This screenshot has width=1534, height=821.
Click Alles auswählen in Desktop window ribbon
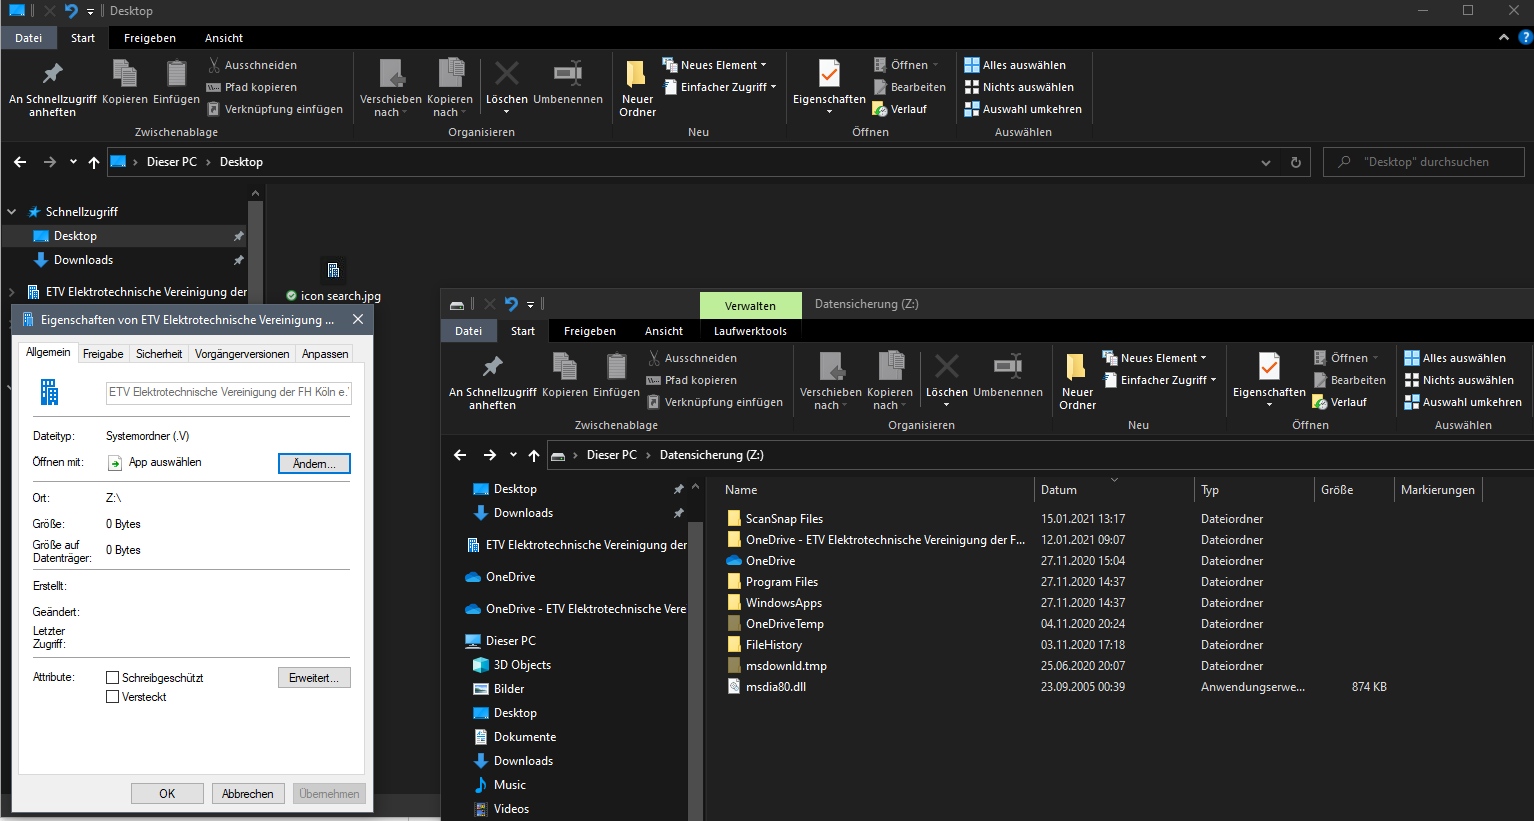[1015, 65]
